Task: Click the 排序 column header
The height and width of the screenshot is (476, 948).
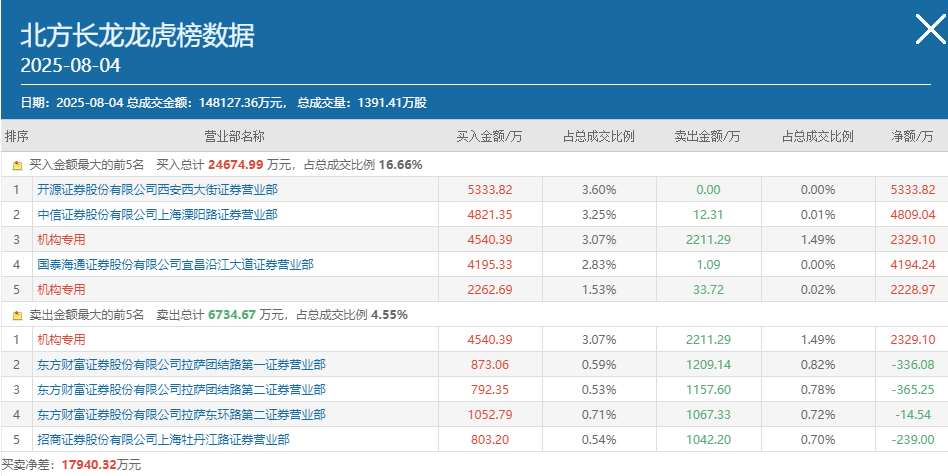Action: click(x=16, y=136)
